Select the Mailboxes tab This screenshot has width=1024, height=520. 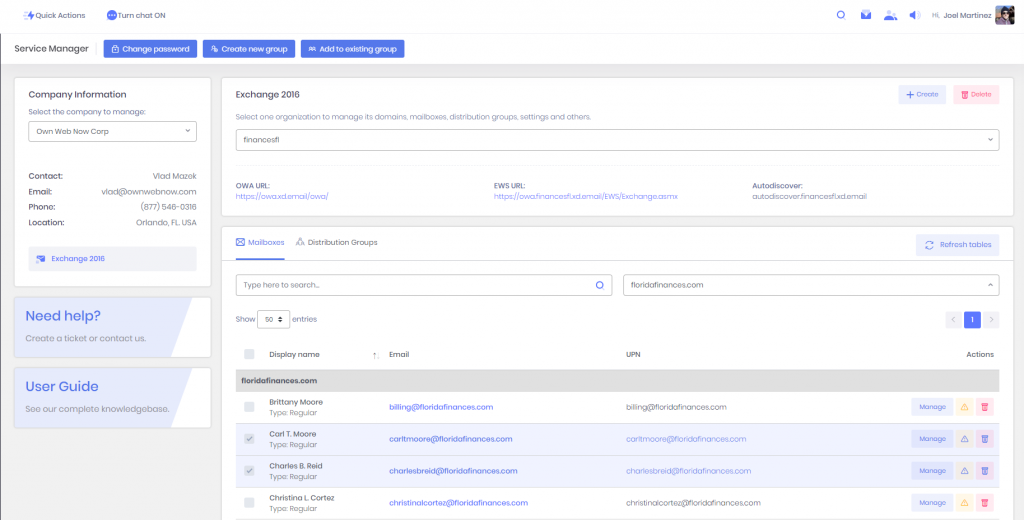[260, 243]
